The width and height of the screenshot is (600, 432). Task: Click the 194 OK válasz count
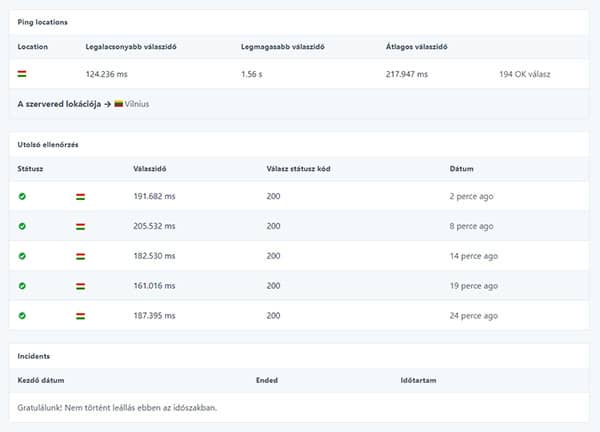(x=525, y=74)
